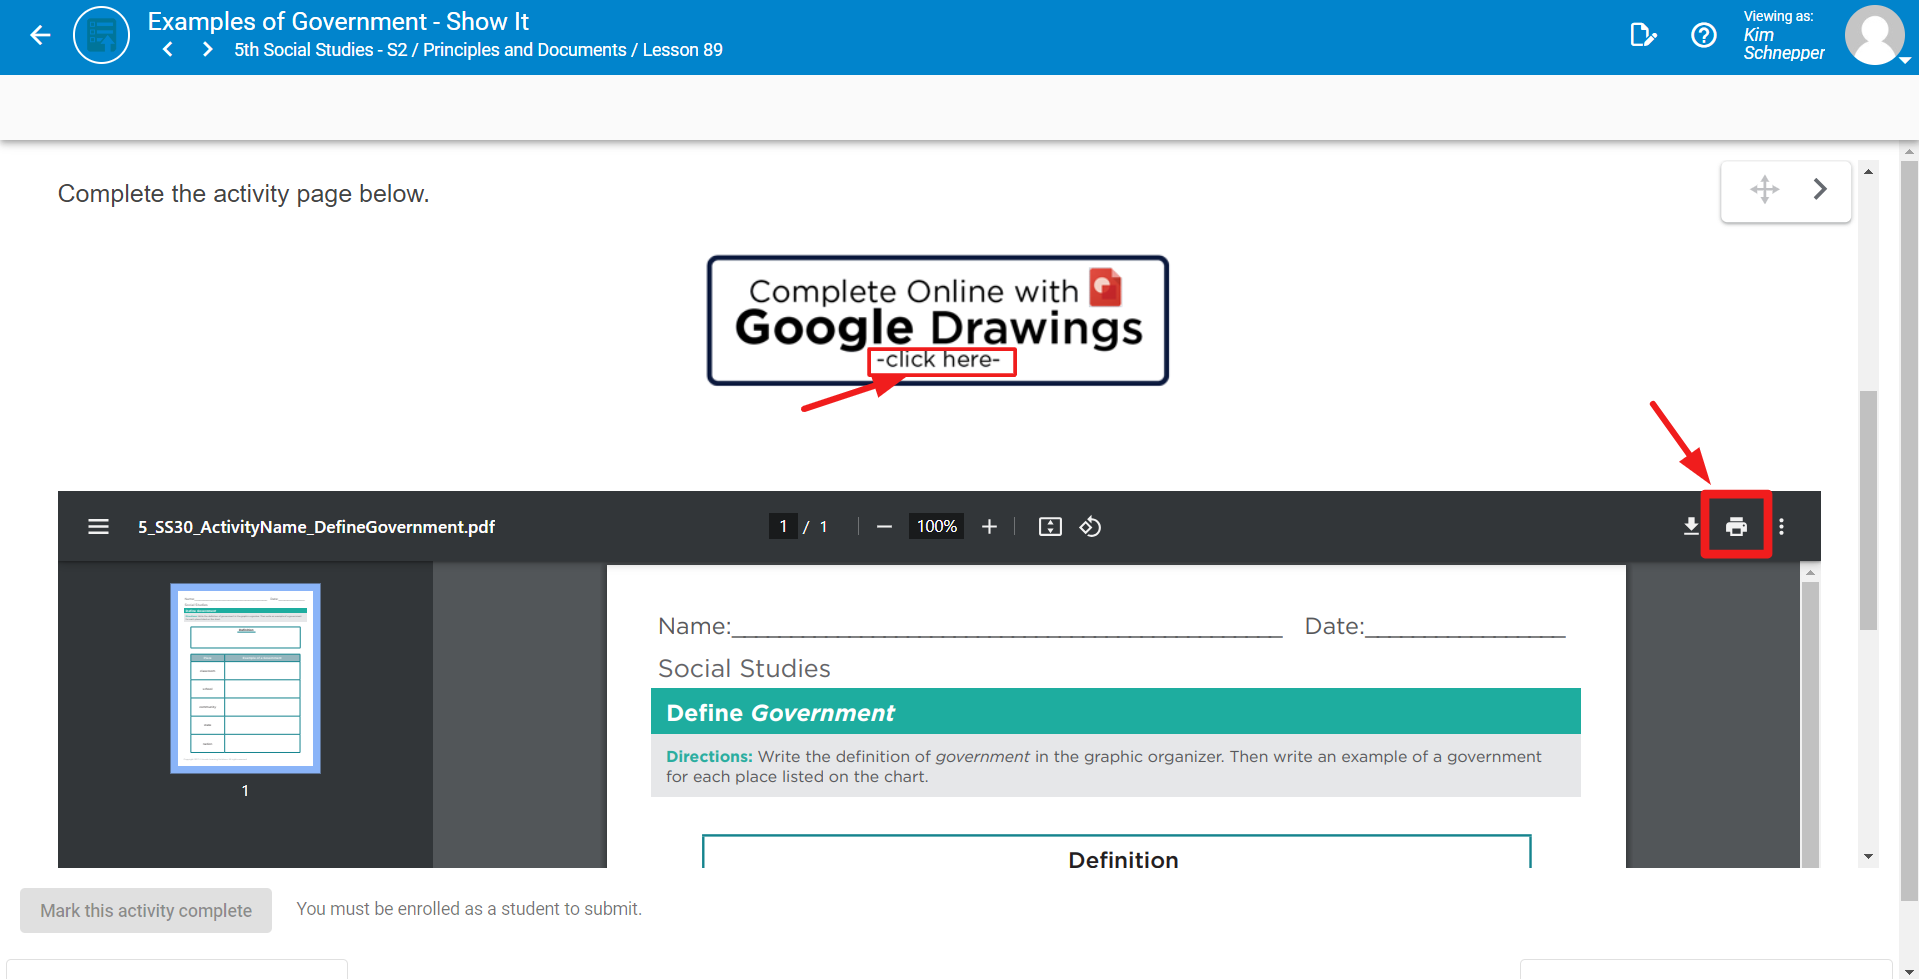Open the Kim Schnepper profile avatar menu

(1875, 36)
